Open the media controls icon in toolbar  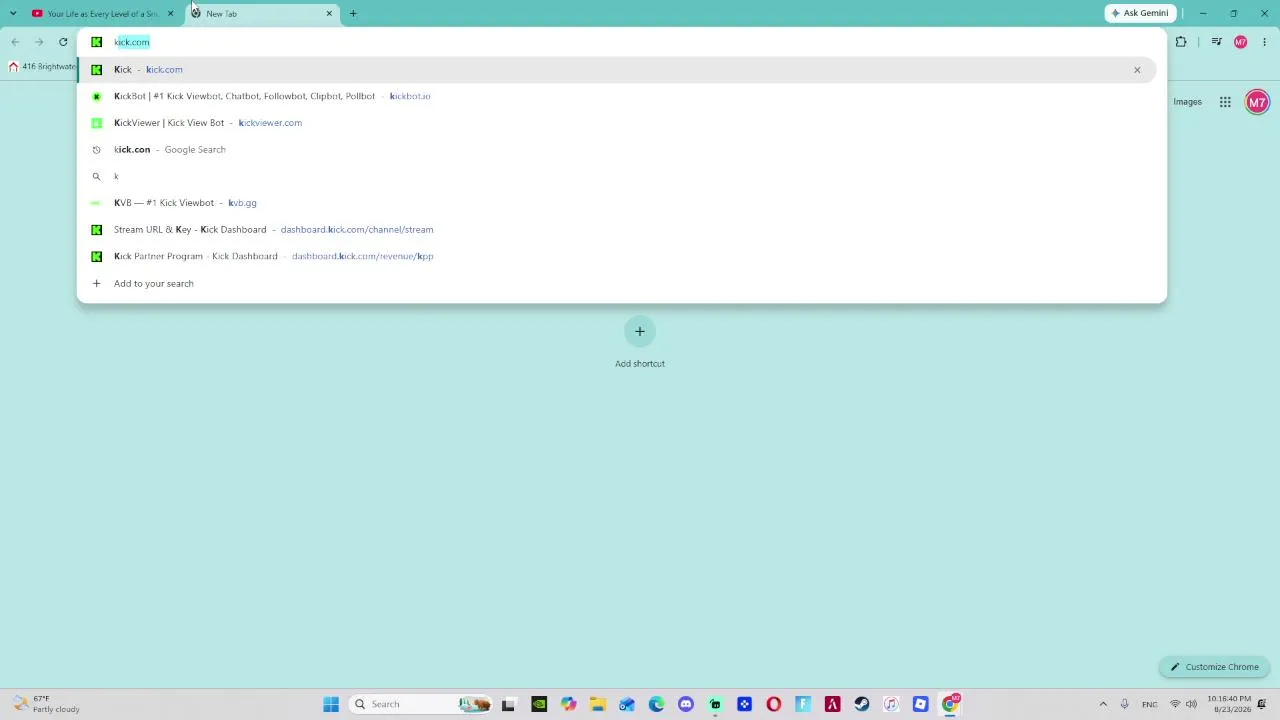click(1216, 42)
